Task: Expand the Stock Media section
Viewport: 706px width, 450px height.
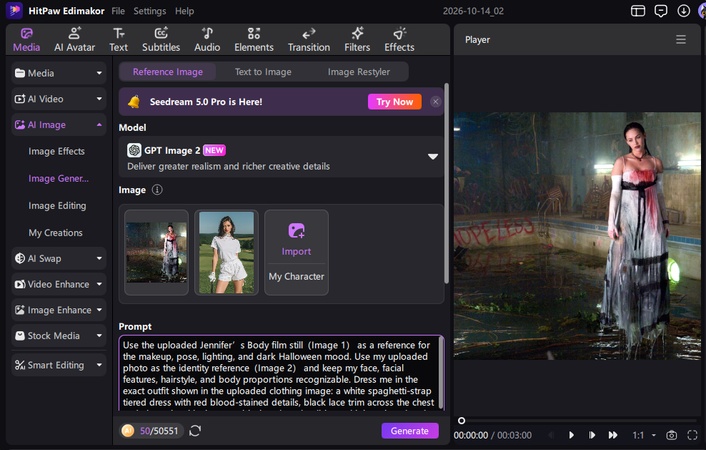Action: click(59, 336)
